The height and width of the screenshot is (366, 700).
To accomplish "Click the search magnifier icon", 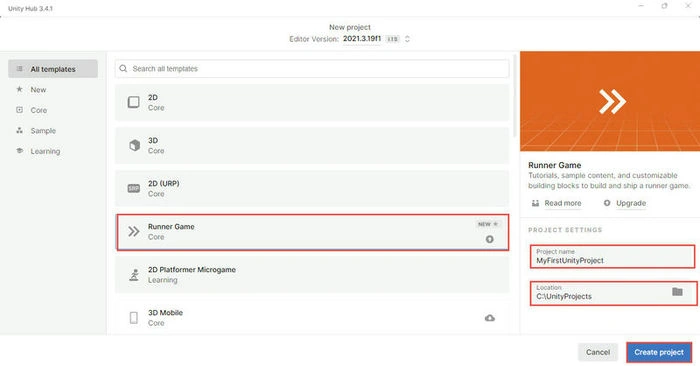I will tap(123, 69).
